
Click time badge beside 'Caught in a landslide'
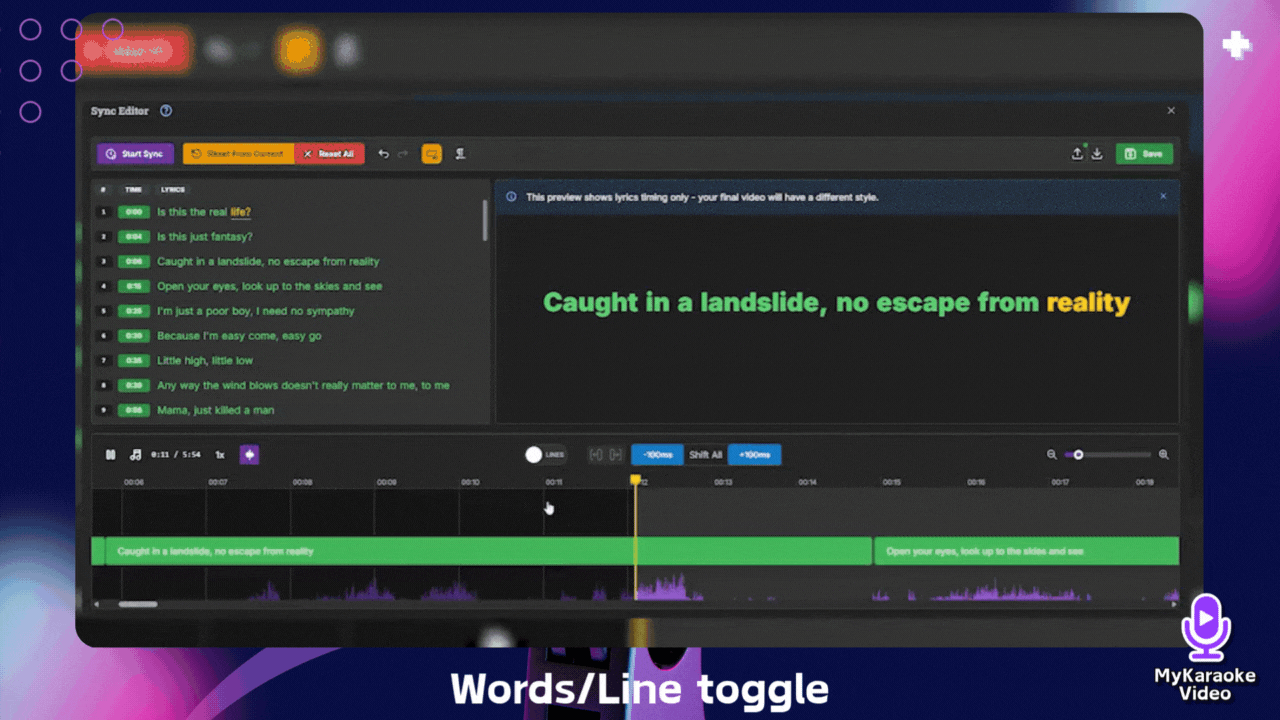tap(133, 262)
